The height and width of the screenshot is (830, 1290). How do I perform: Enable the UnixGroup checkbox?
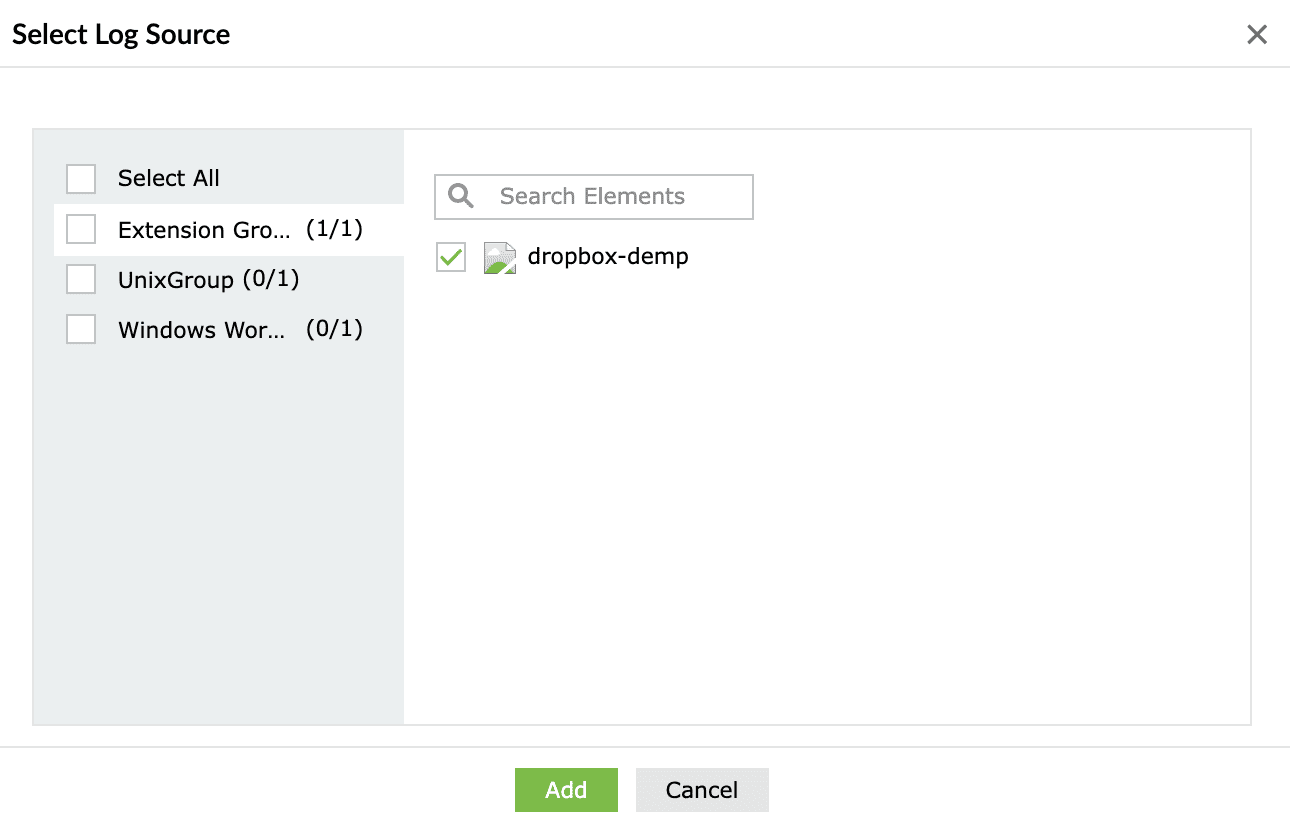click(81, 280)
